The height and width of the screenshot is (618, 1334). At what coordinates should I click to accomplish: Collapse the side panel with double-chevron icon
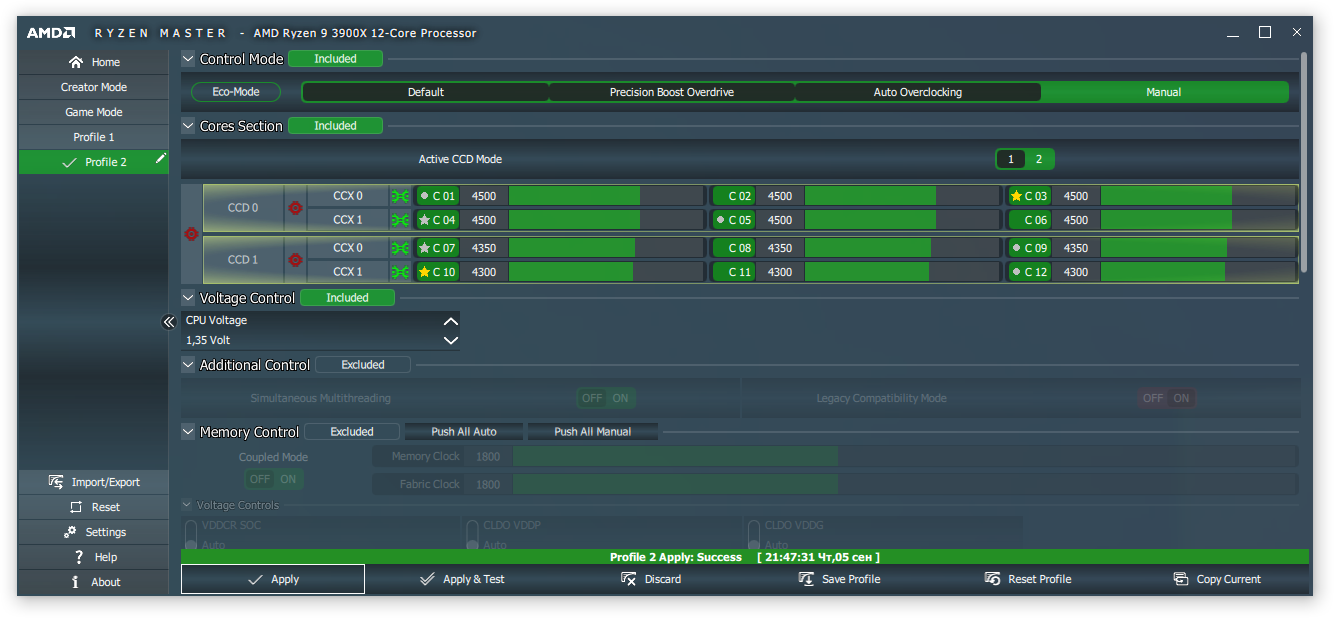tap(169, 322)
